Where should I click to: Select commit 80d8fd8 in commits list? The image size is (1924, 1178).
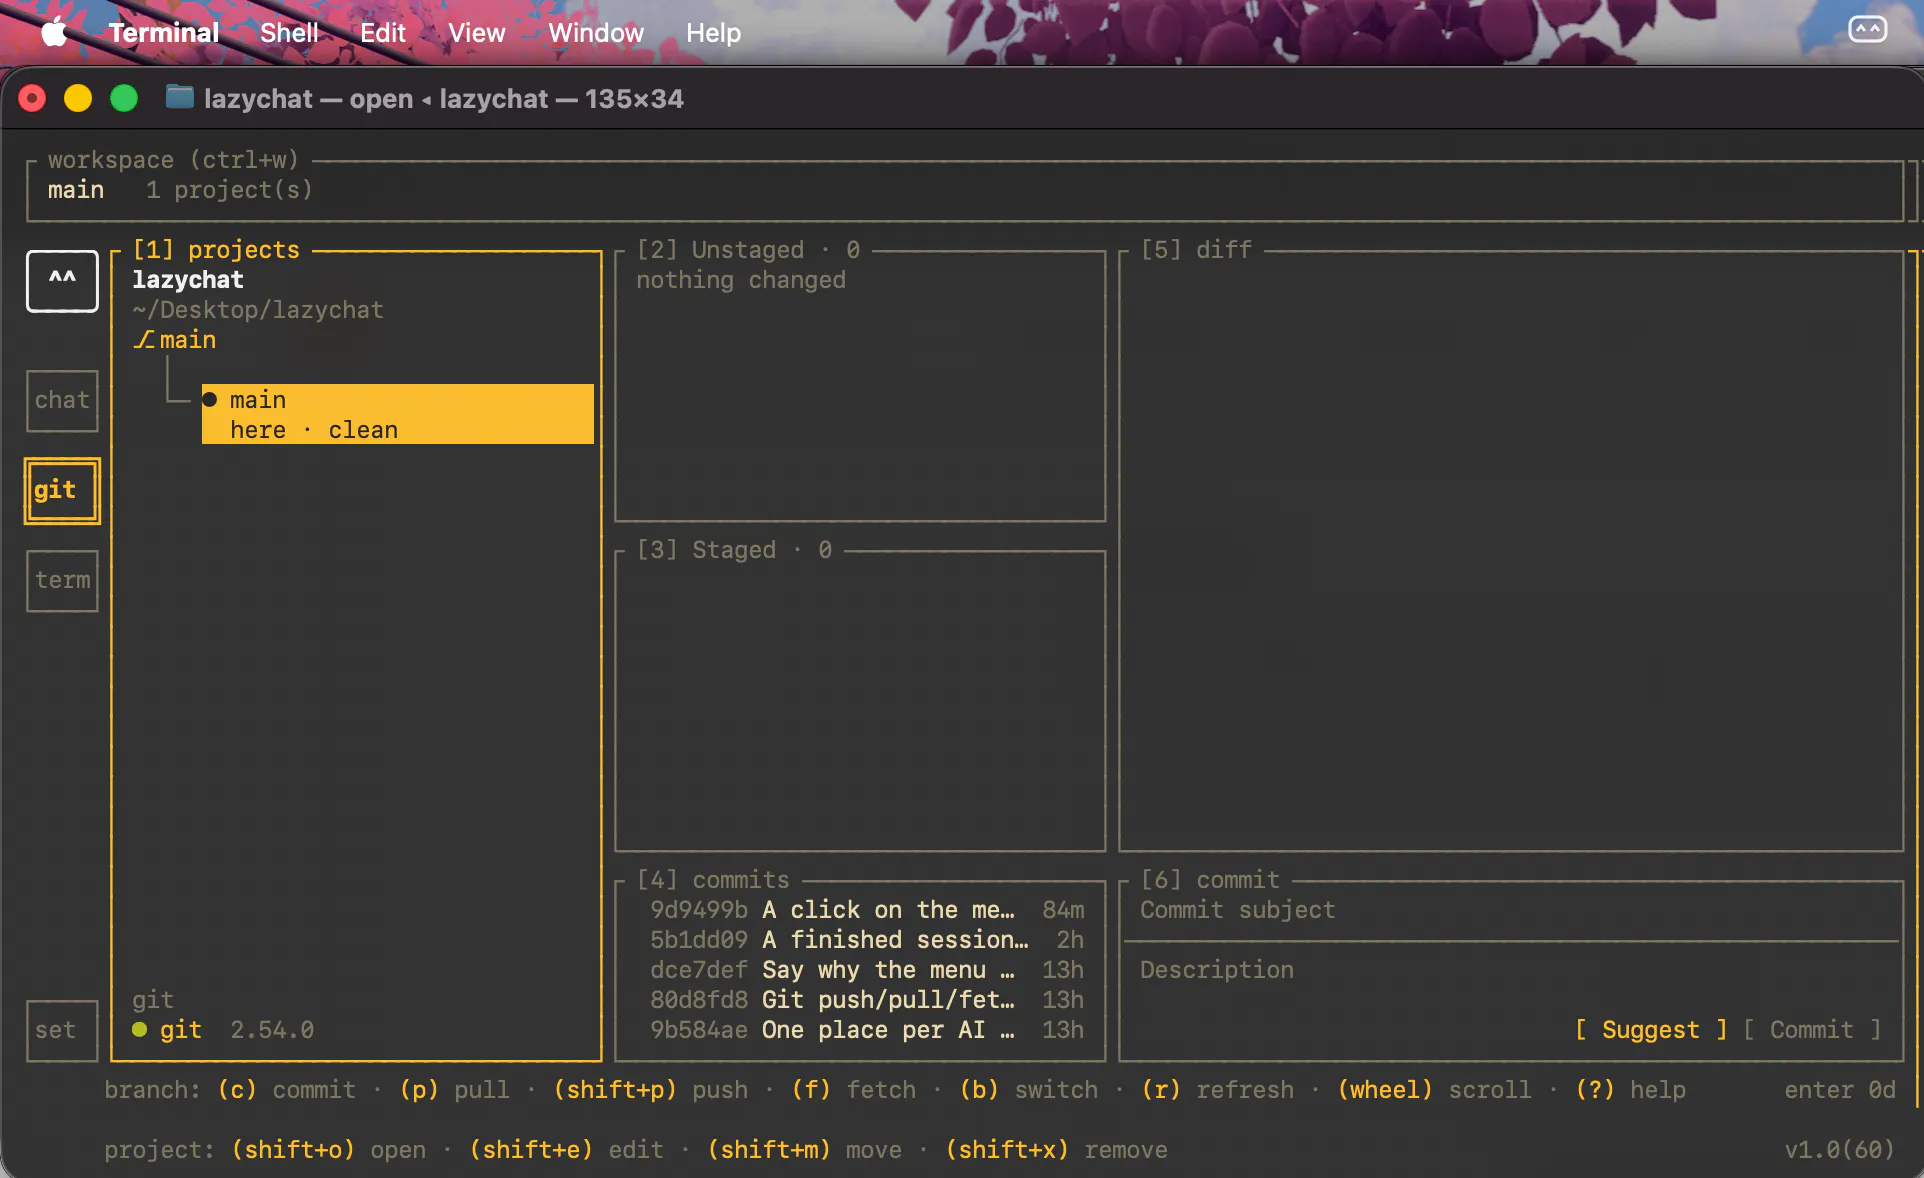coord(866,1000)
